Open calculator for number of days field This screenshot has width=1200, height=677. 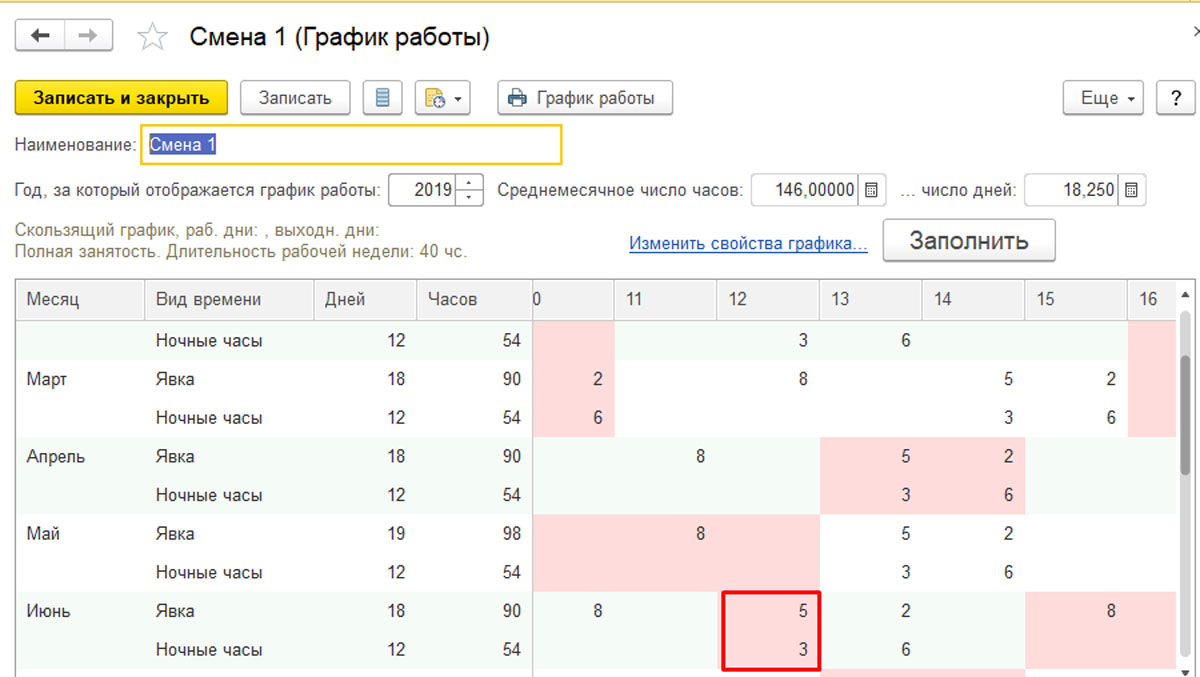point(1132,190)
